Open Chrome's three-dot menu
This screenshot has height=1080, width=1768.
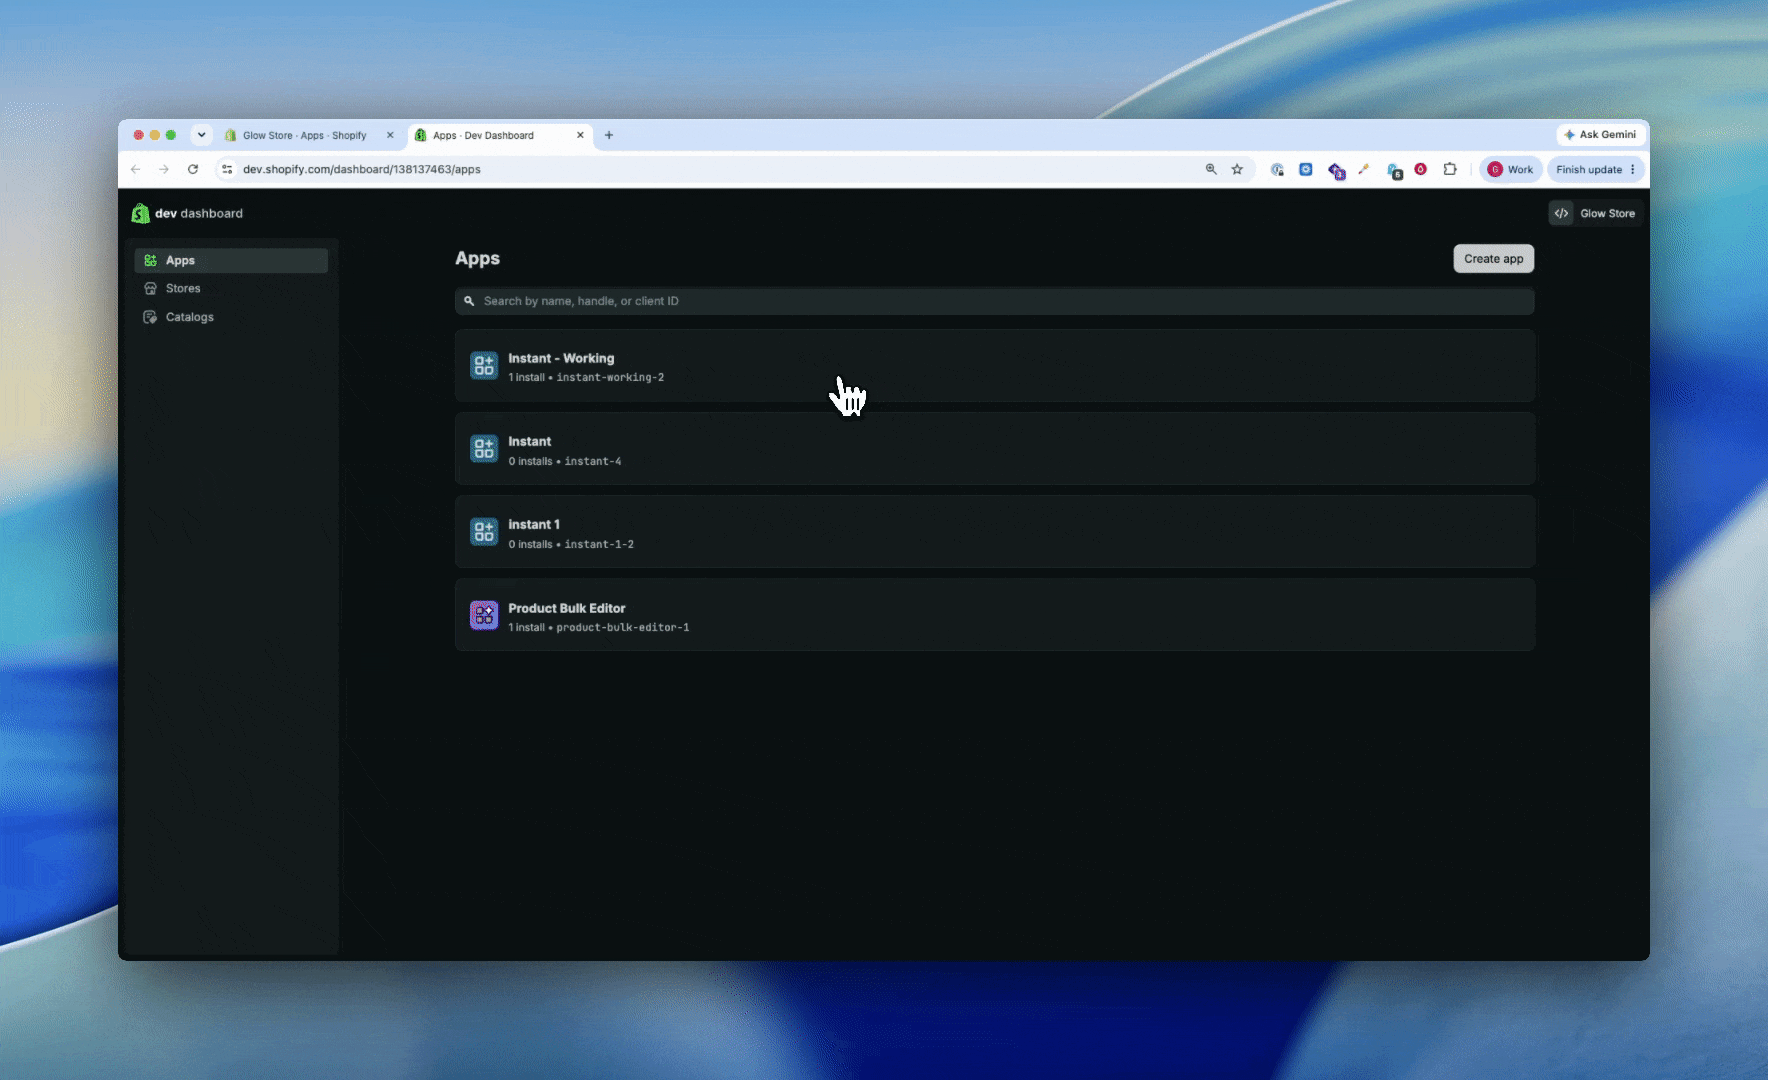[x=1633, y=170]
